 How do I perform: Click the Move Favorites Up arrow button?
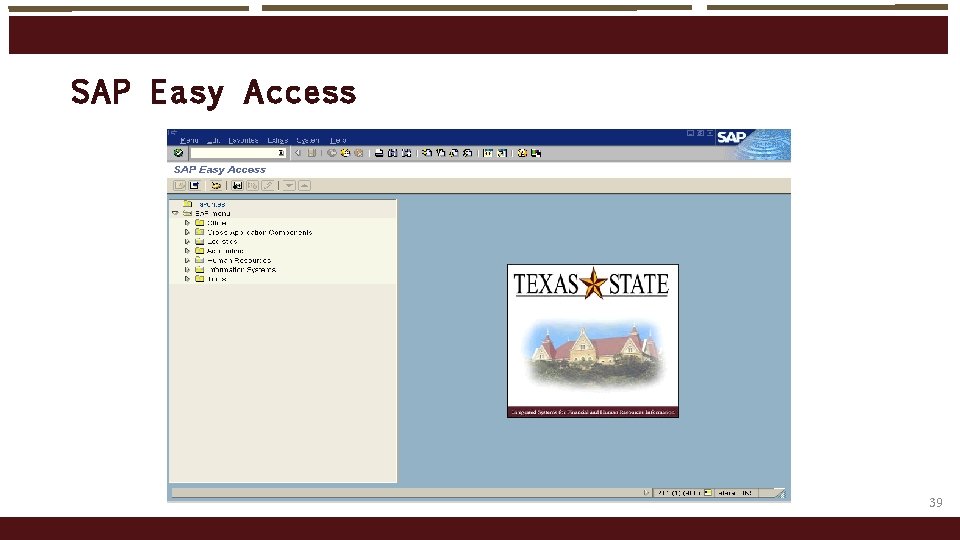point(304,186)
